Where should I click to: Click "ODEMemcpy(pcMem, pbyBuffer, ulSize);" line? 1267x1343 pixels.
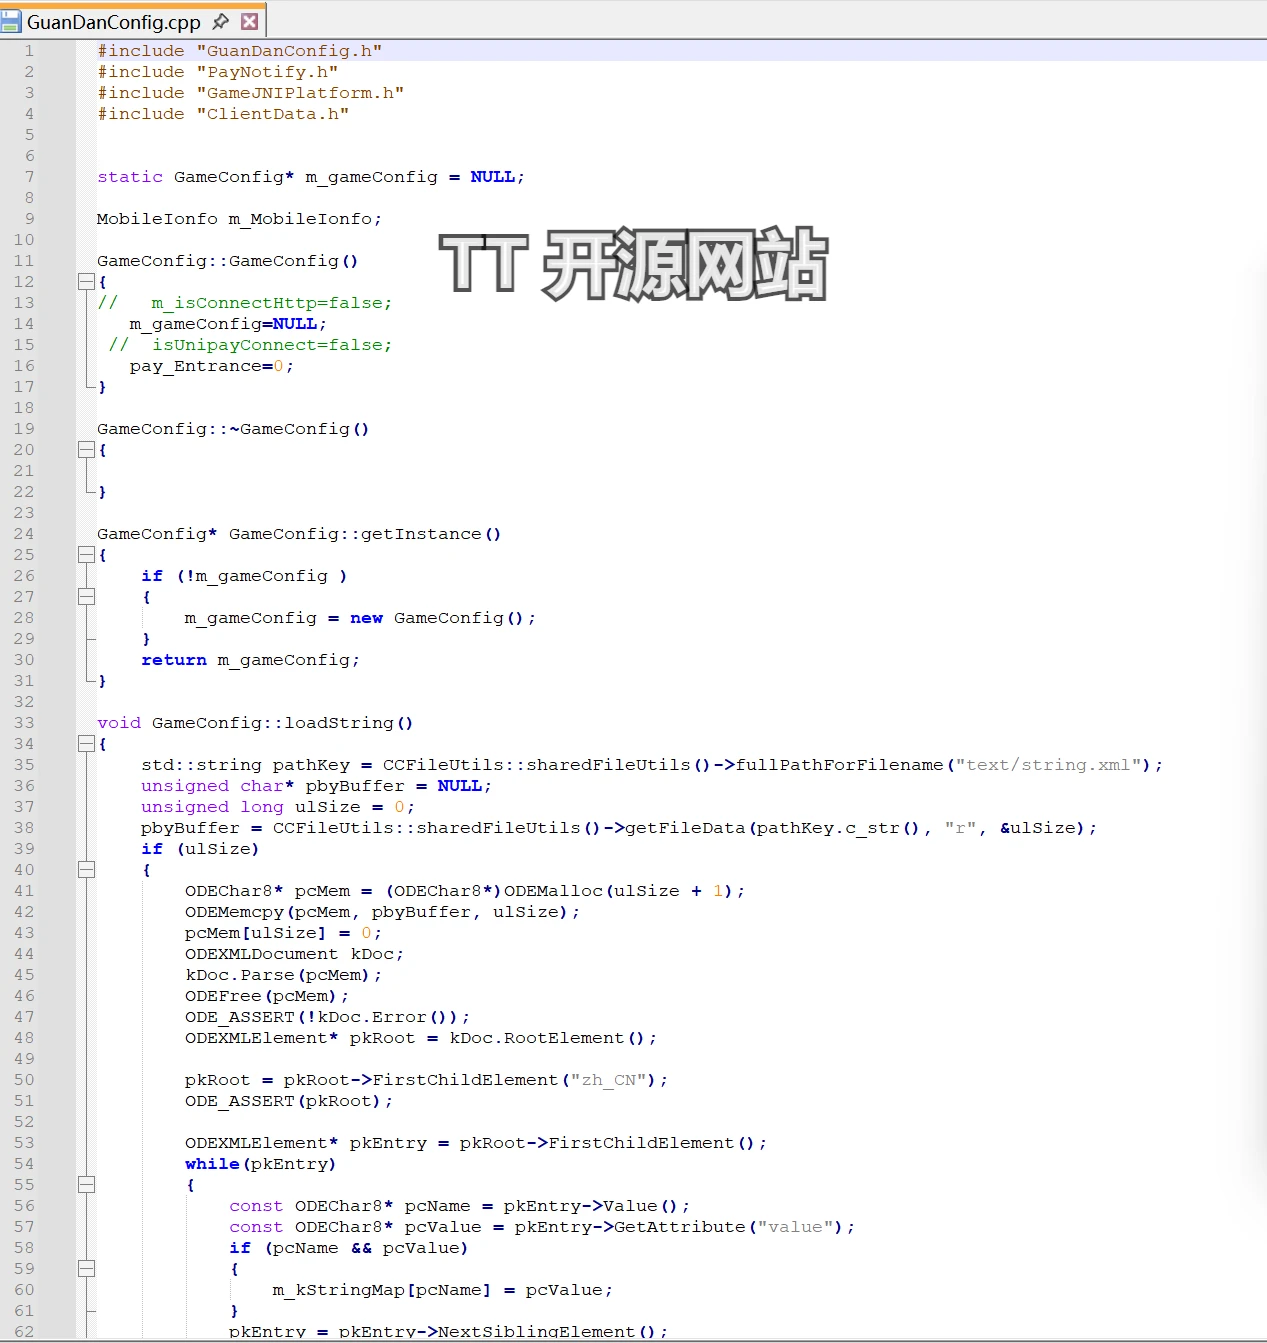[x=382, y=912]
